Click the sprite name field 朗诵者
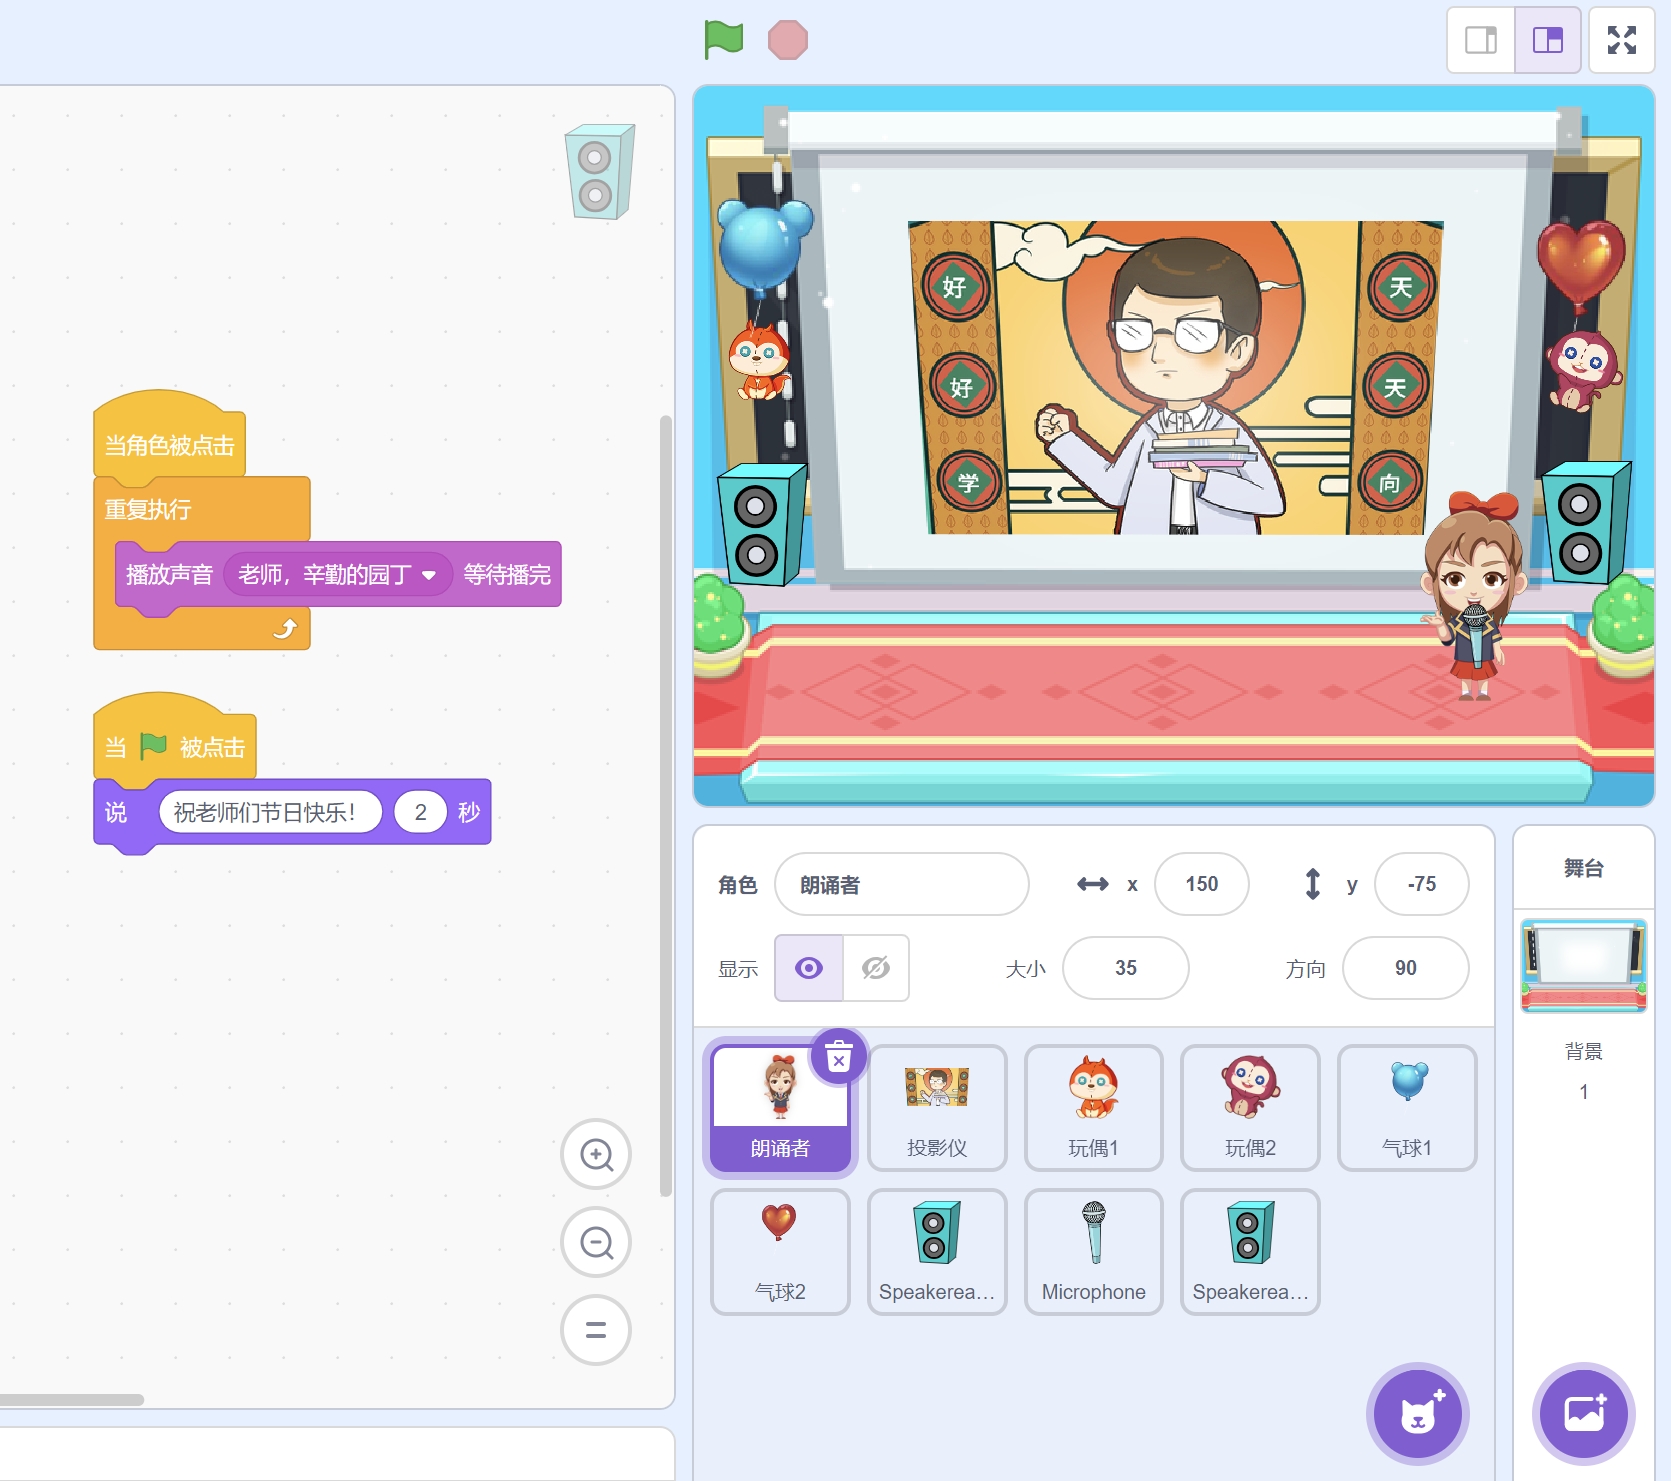Image resolution: width=1671 pixels, height=1481 pixels. point(901,884)
